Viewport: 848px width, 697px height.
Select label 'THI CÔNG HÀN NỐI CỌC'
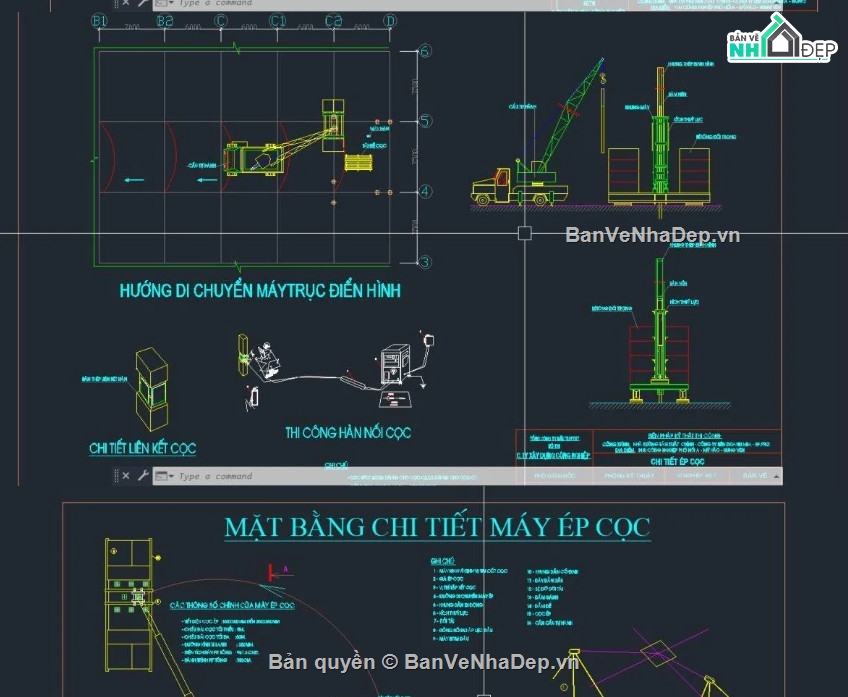click(348, 433)
